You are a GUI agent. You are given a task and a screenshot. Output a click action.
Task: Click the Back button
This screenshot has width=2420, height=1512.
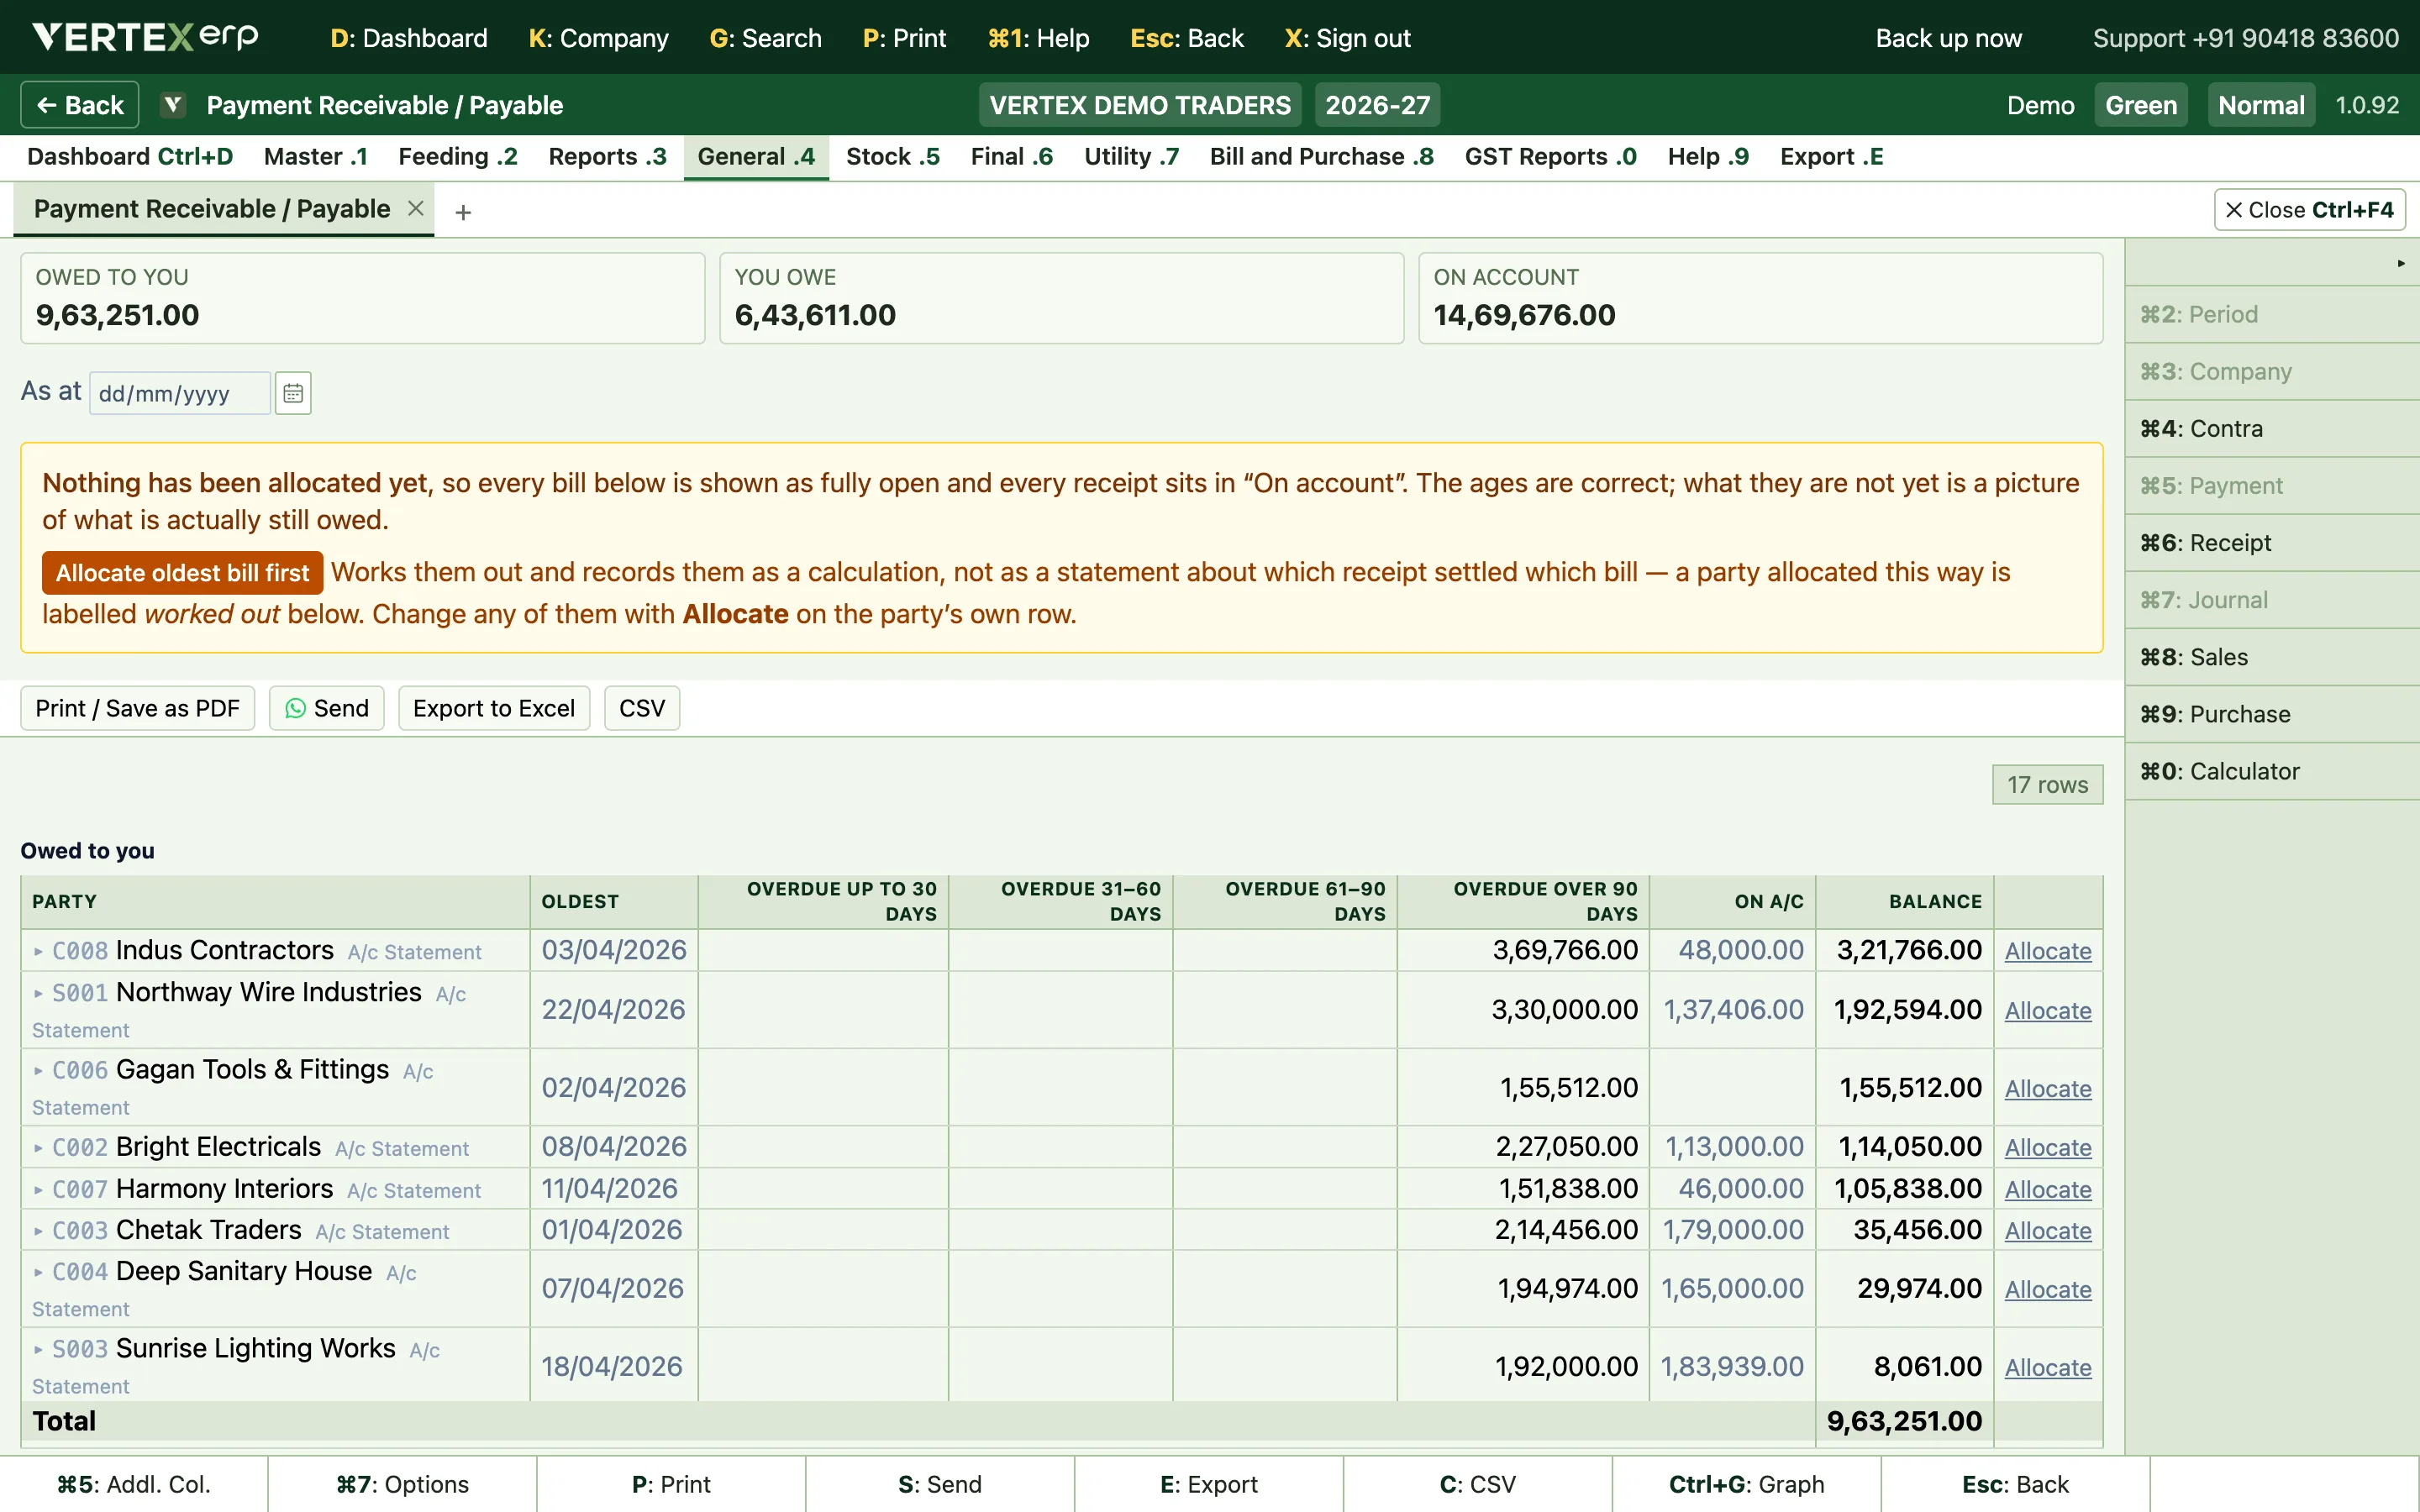pos(80,105)
